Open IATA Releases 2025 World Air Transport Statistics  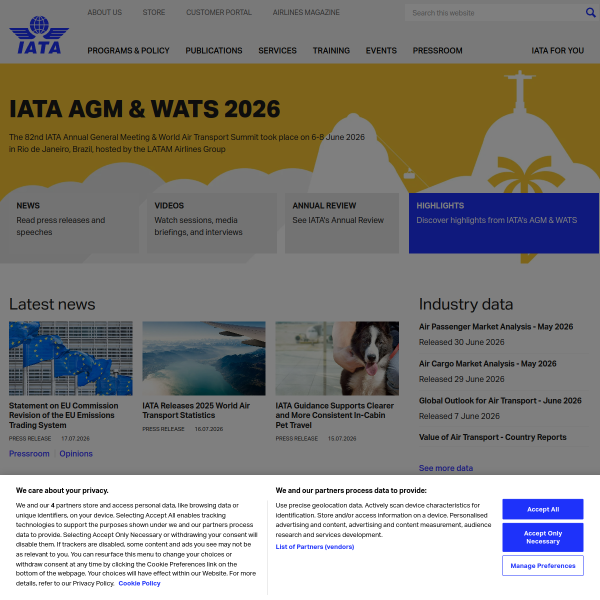(196, 410)
